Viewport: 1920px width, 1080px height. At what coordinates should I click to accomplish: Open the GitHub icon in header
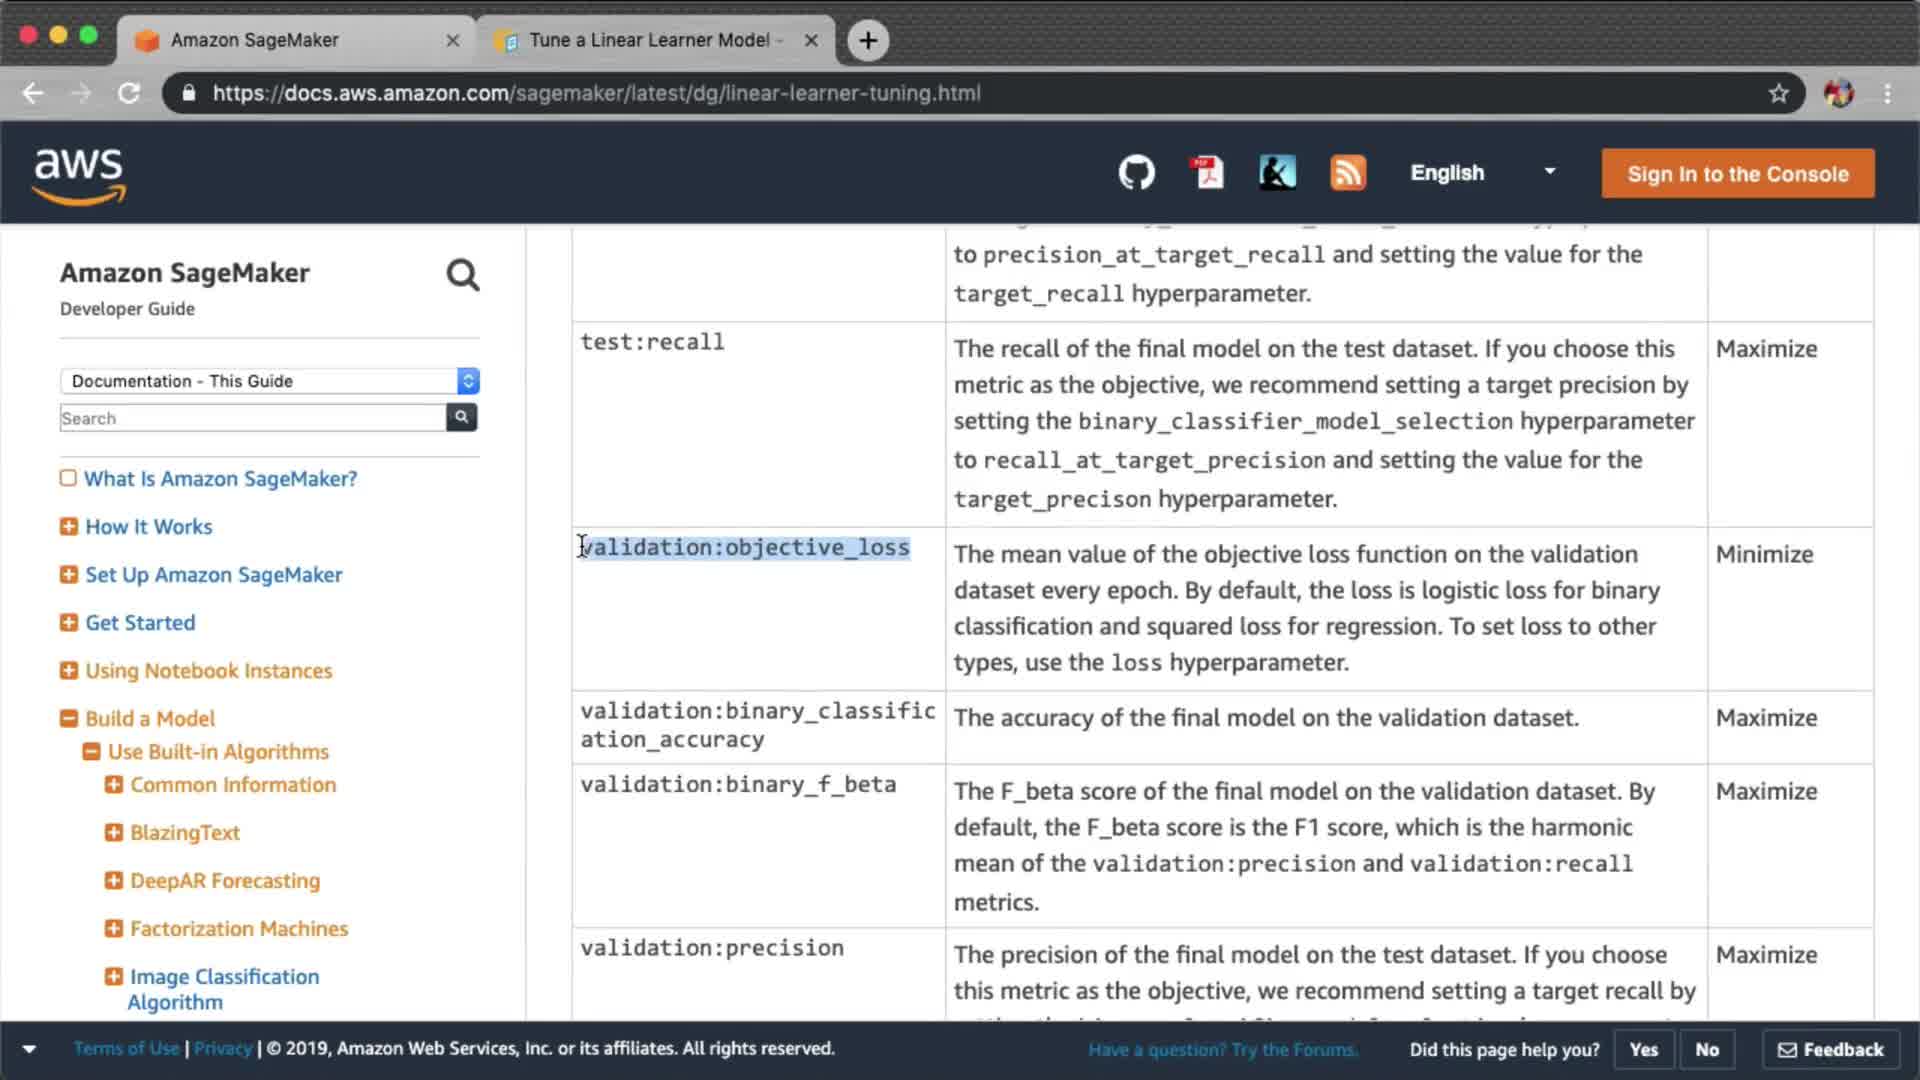[x=1136, y=173]
